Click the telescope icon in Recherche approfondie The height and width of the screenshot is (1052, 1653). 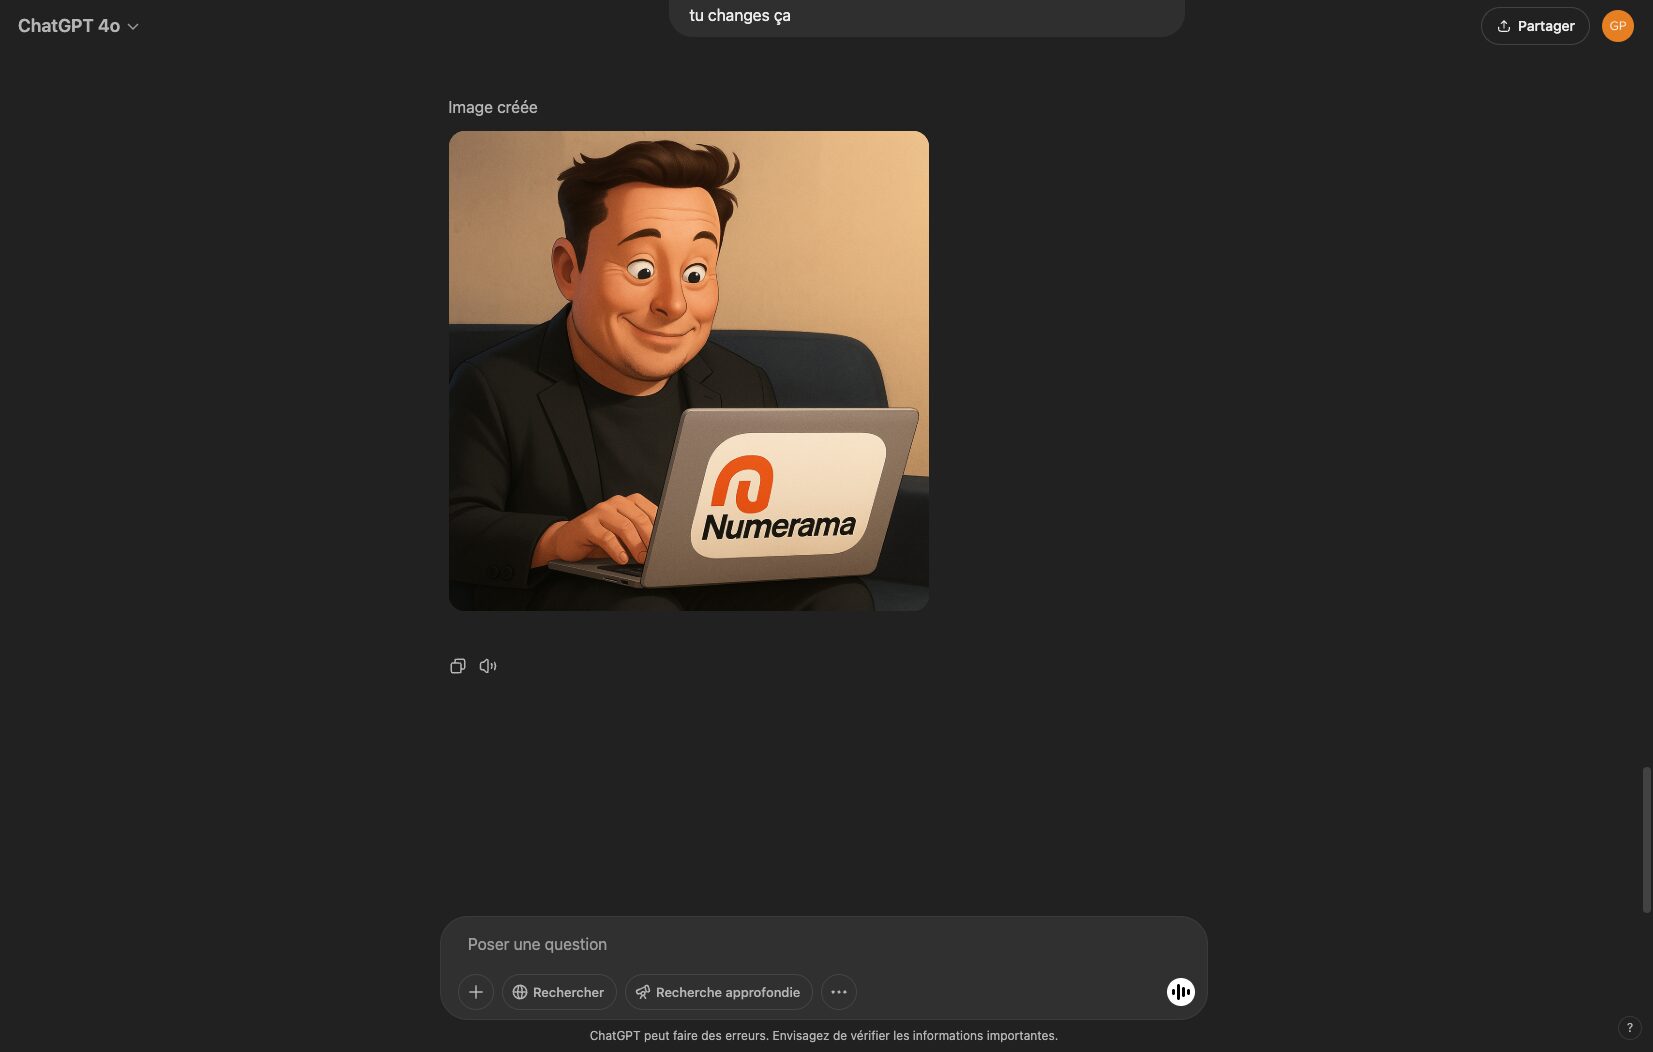tap(643, 992)
